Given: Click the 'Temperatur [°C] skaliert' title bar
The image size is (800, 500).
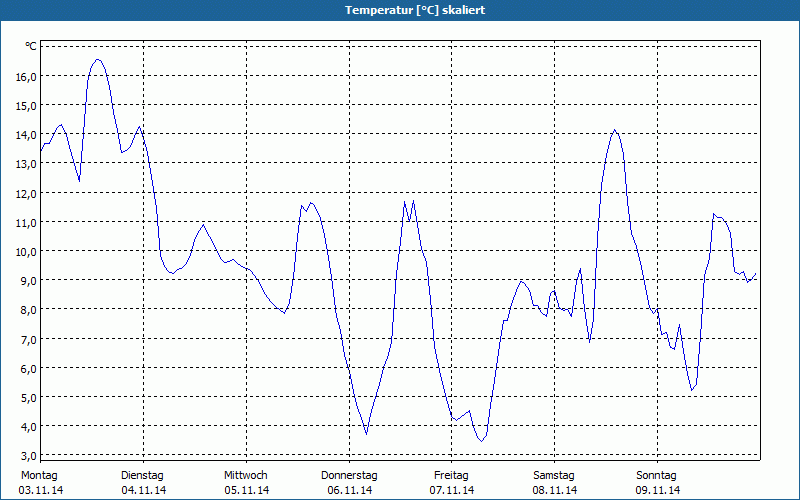Looking at the screenshot, I should click(400, 10).
